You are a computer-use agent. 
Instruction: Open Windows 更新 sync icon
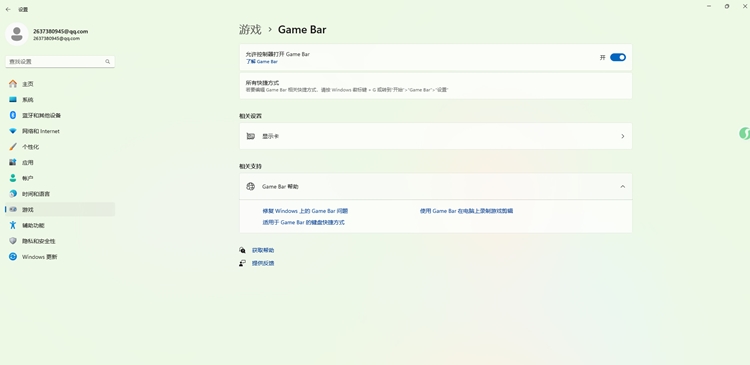pyautogui.click(x=13, y=257)
